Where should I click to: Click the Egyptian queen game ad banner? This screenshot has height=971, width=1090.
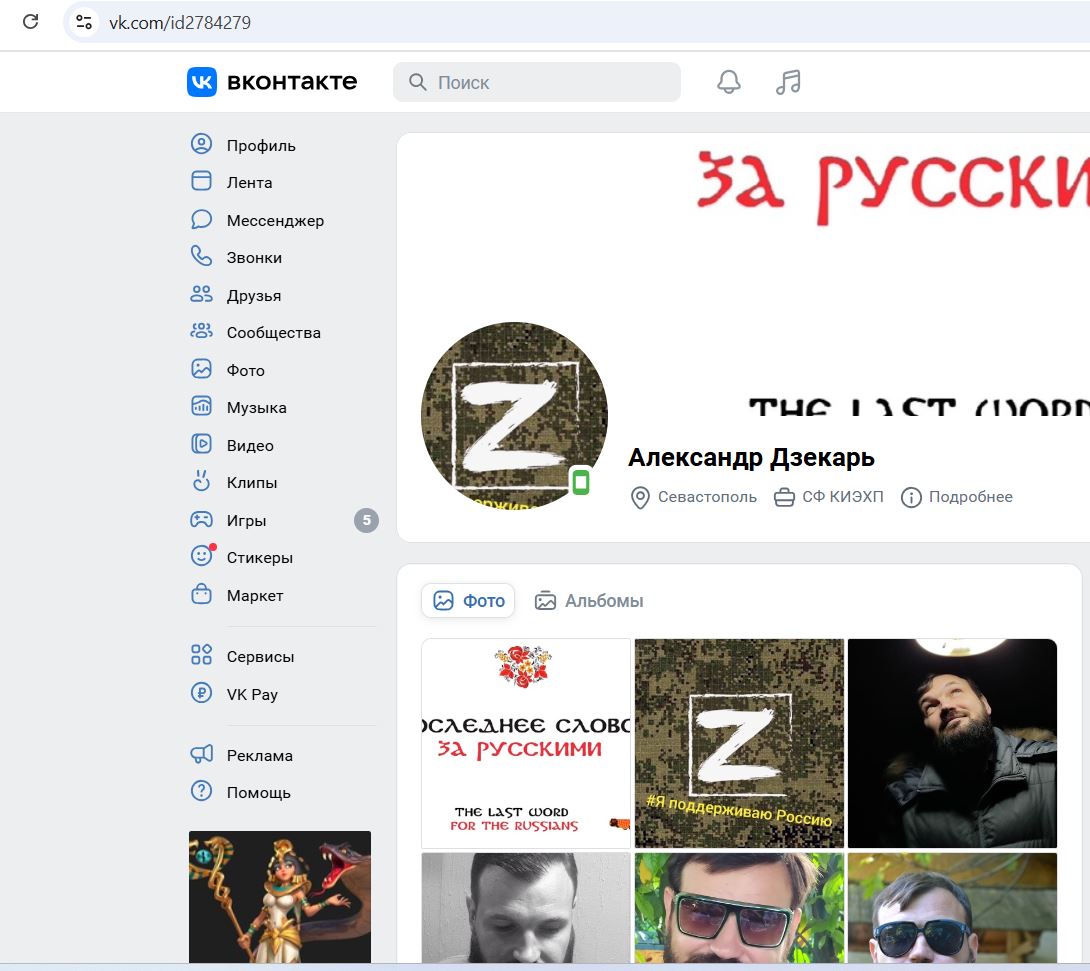pos(279,897)
